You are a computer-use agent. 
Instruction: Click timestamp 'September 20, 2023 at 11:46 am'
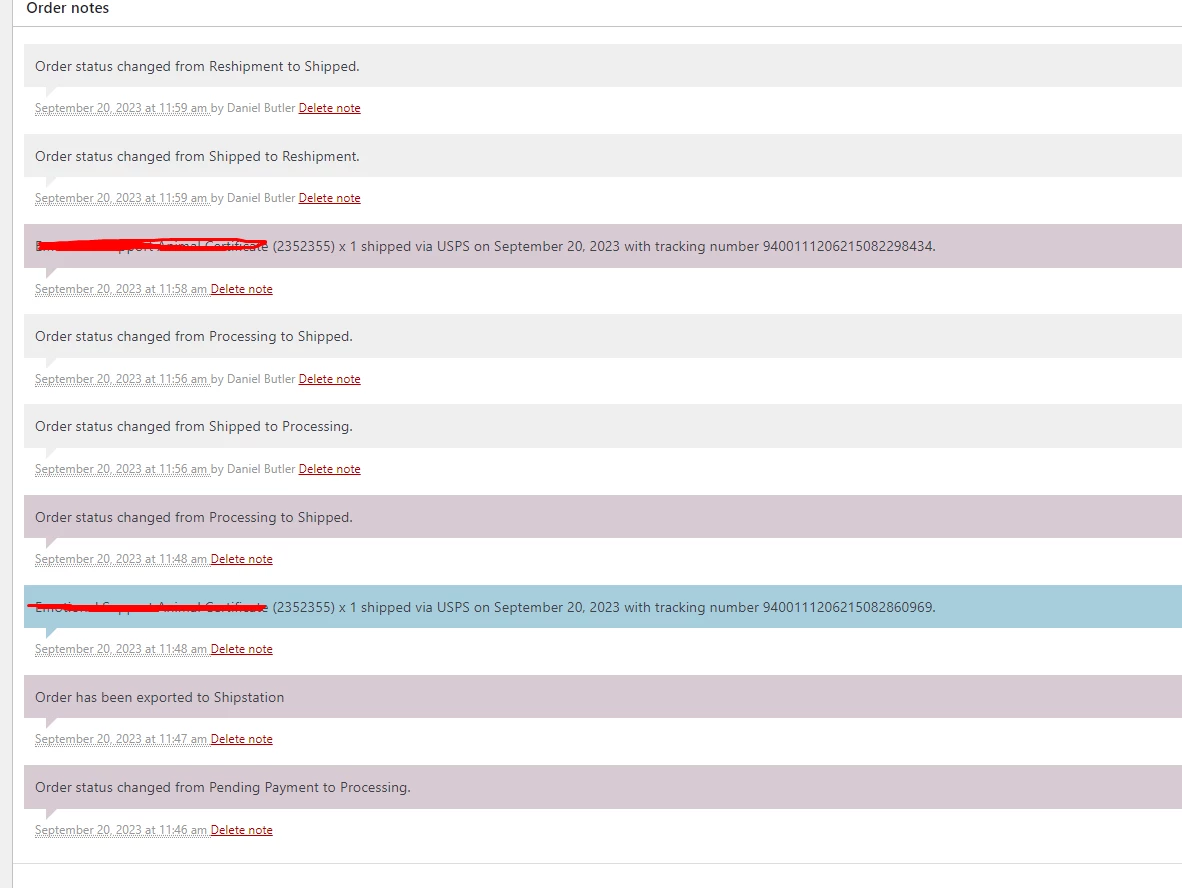[x=121, y=829]
